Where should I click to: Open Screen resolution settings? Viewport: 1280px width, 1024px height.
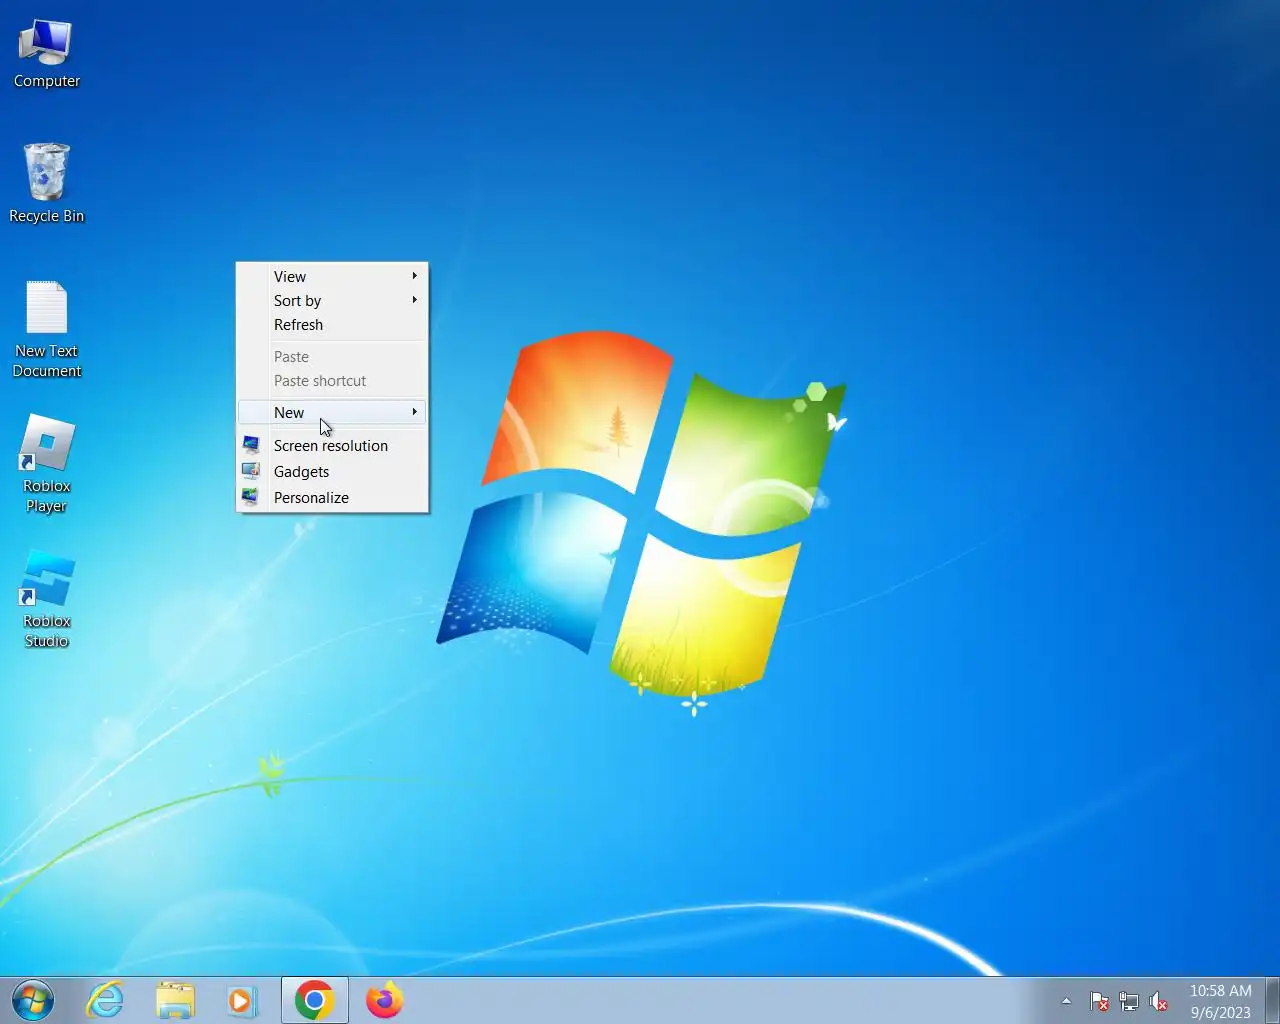(x=332, y=445)
